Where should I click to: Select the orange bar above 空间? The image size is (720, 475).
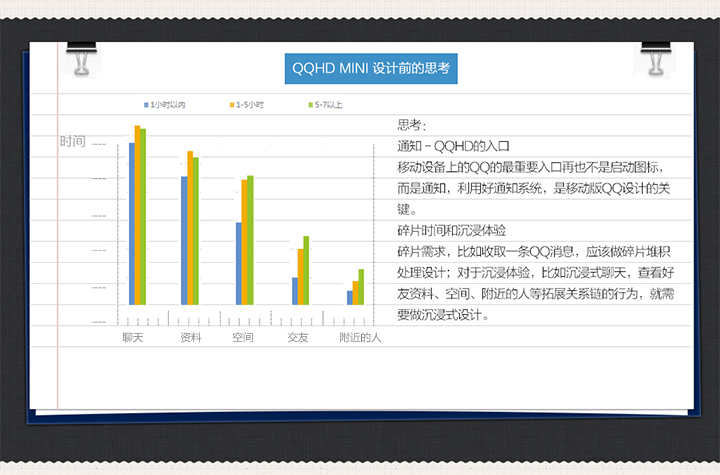(244, 242)
